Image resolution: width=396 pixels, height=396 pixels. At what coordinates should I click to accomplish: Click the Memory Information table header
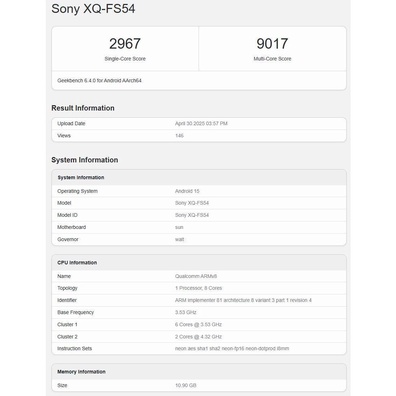81,372
